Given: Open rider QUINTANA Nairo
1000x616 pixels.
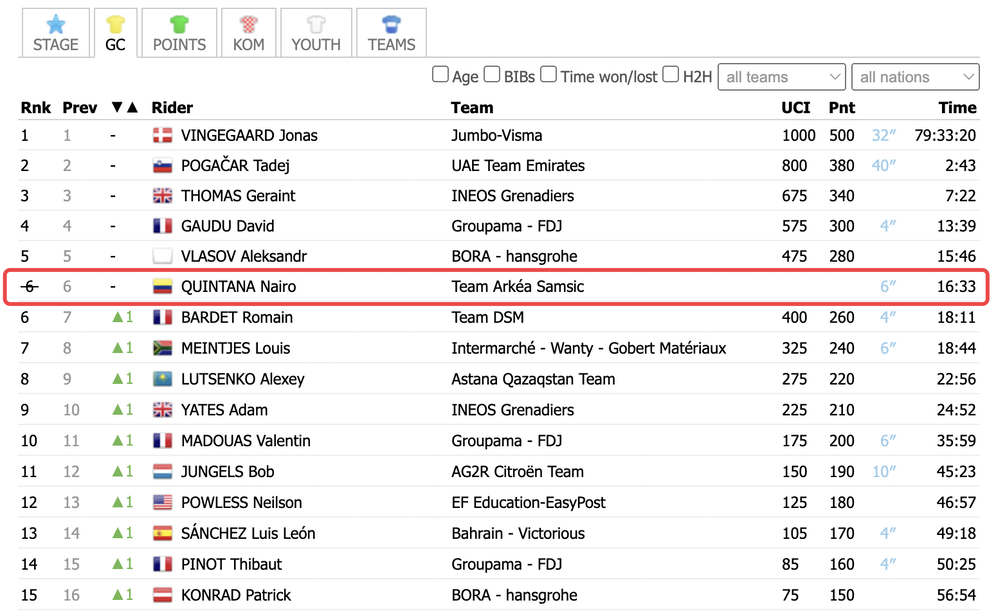Looking at the screenshot, I should 239,286.
